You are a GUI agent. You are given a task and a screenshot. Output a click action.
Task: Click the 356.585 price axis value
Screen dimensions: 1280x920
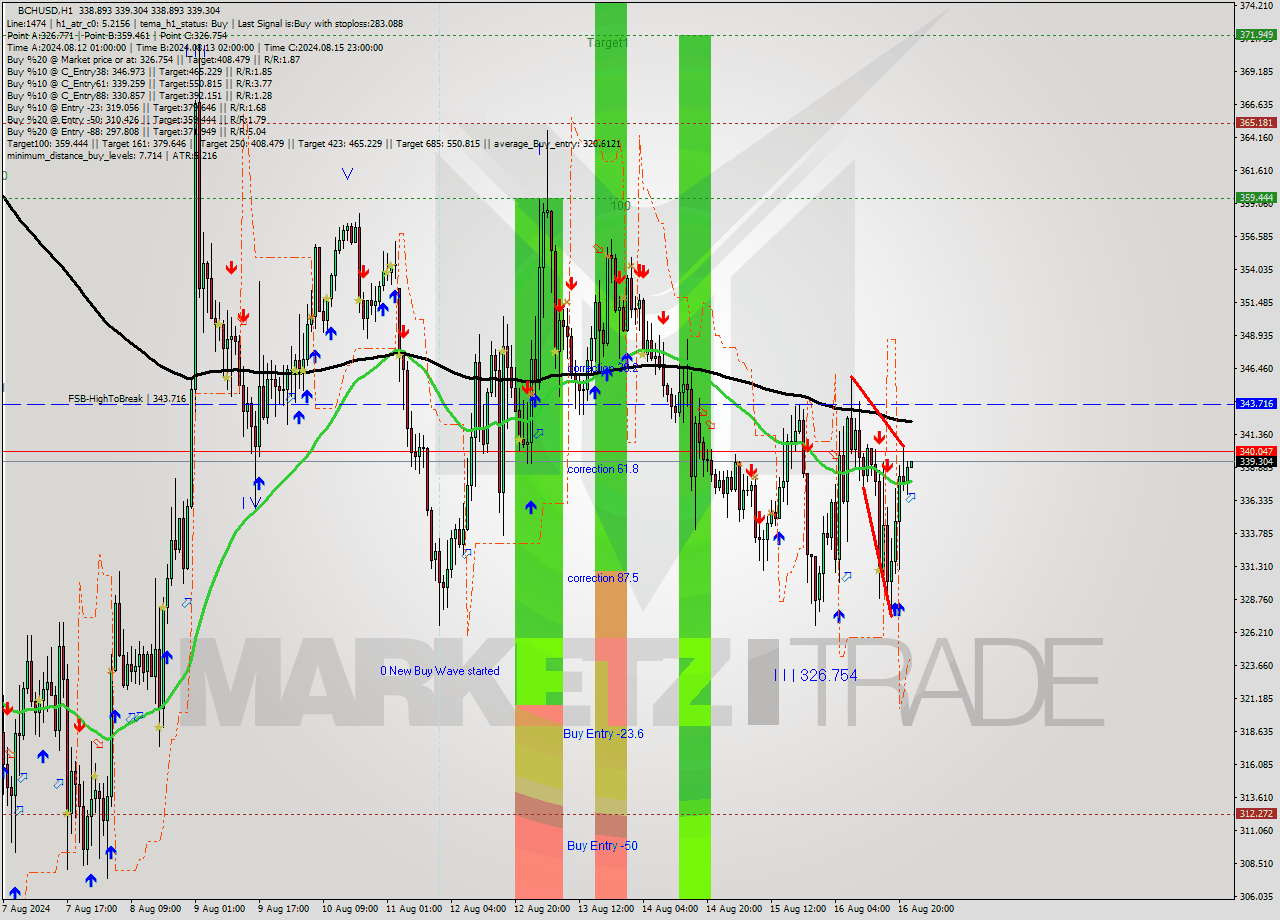coord(1256,237)
